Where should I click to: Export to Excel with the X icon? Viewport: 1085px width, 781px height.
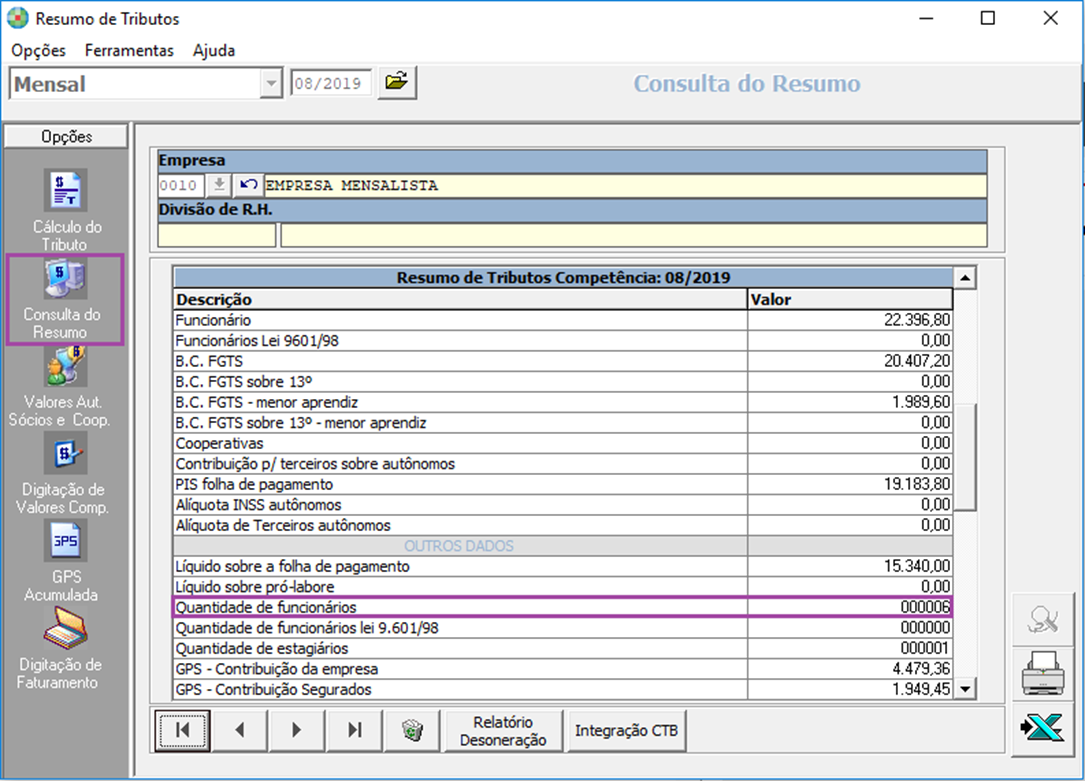click(x=1043, y=728)
